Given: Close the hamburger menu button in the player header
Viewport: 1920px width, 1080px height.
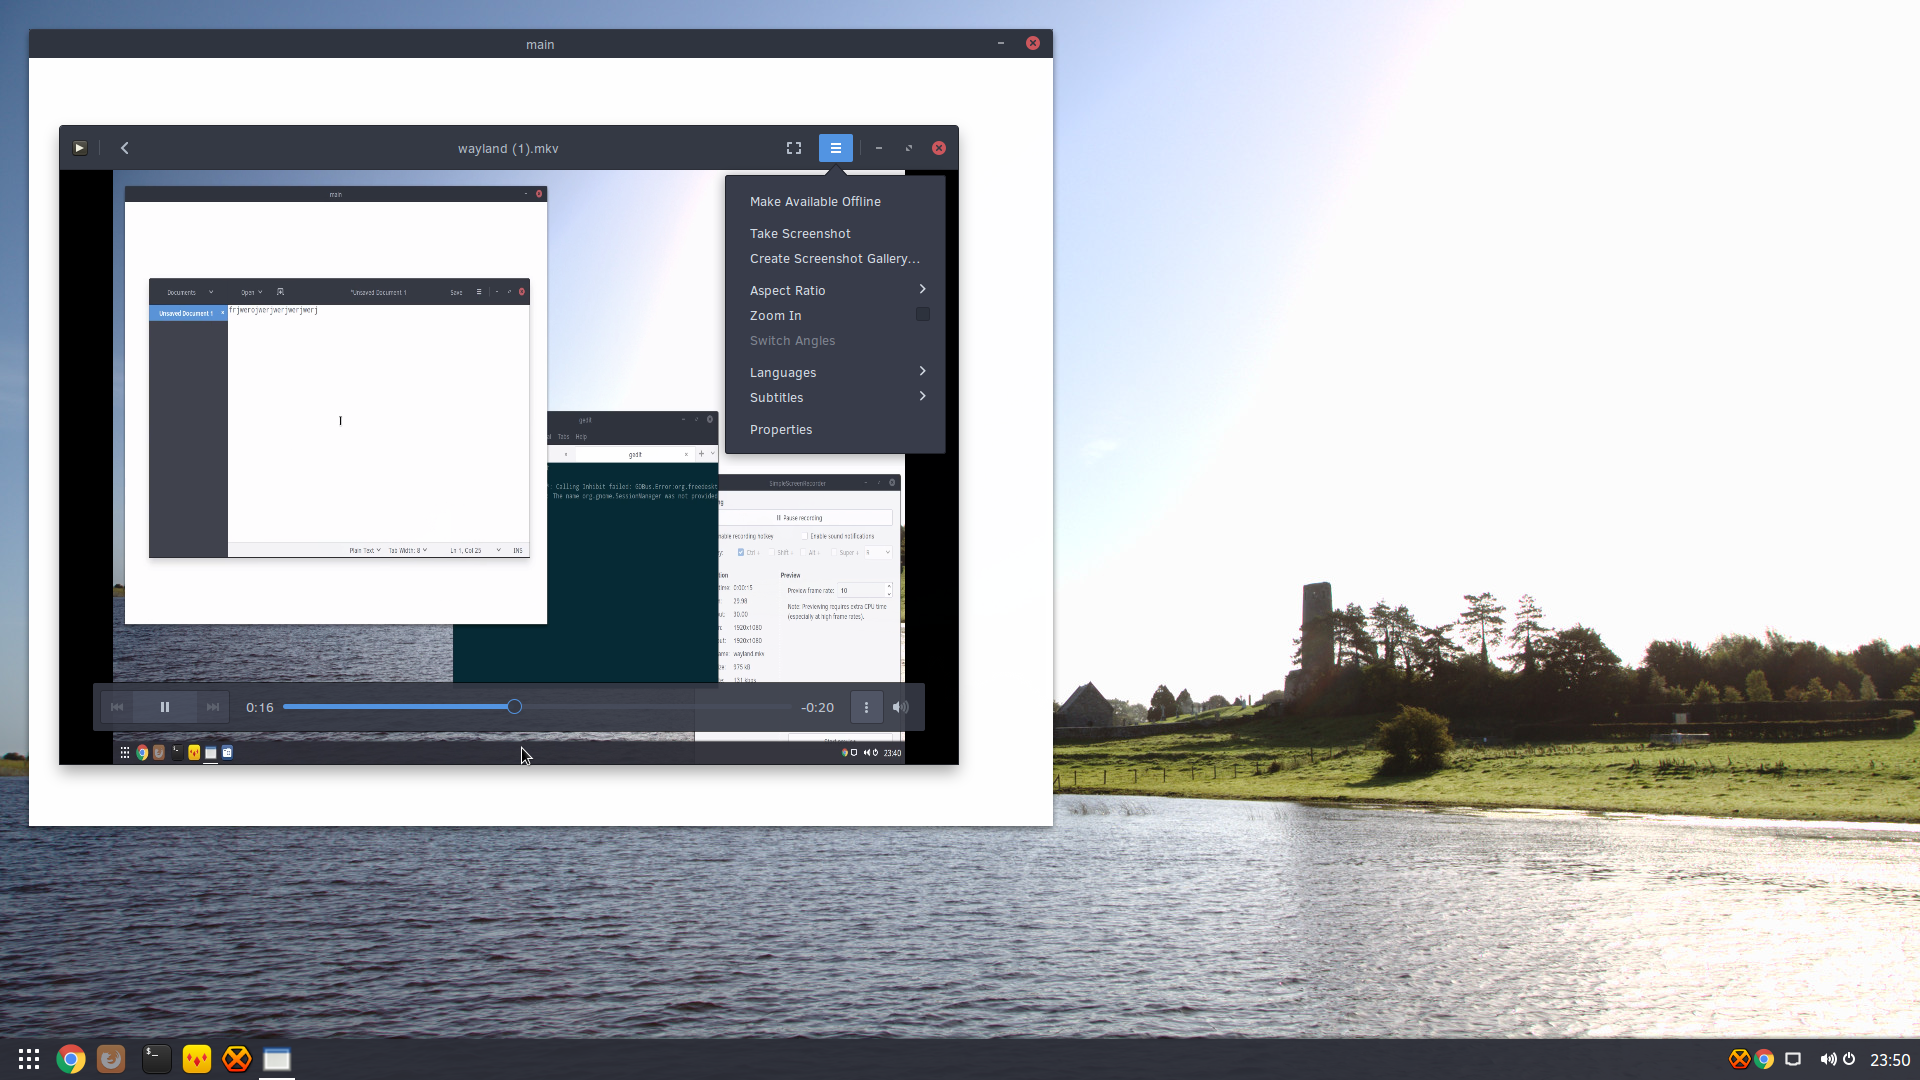Looking at the screenshot, I should pyautogui.click(x=836, y=148).
